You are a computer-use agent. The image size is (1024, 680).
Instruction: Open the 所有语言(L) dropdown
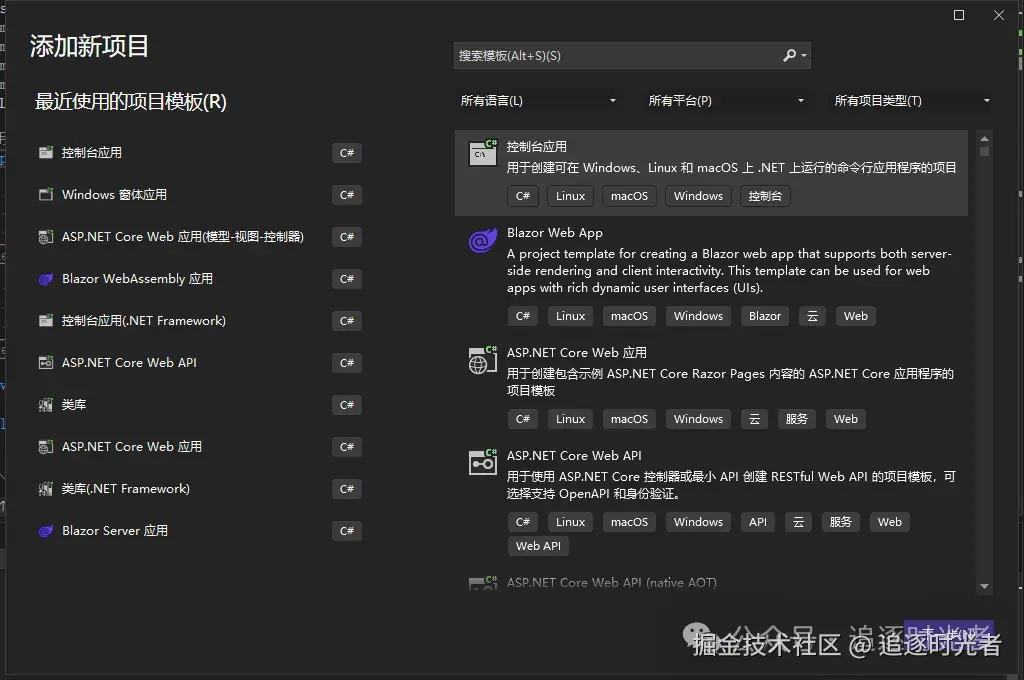click(539, 101)
